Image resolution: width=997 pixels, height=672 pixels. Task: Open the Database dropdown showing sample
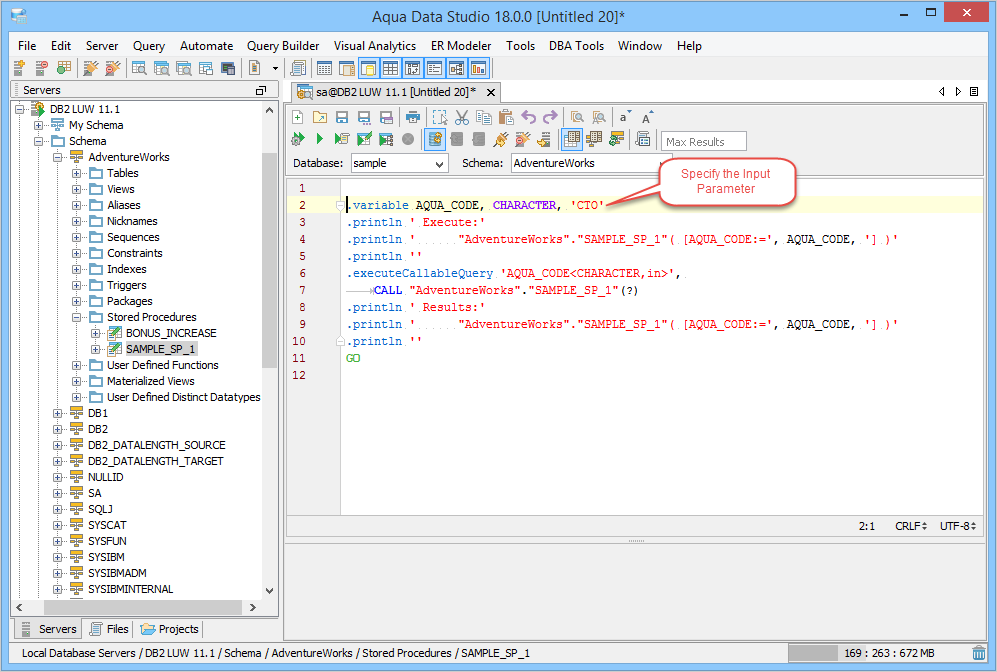pyautogui.click(x=398, y=163)
